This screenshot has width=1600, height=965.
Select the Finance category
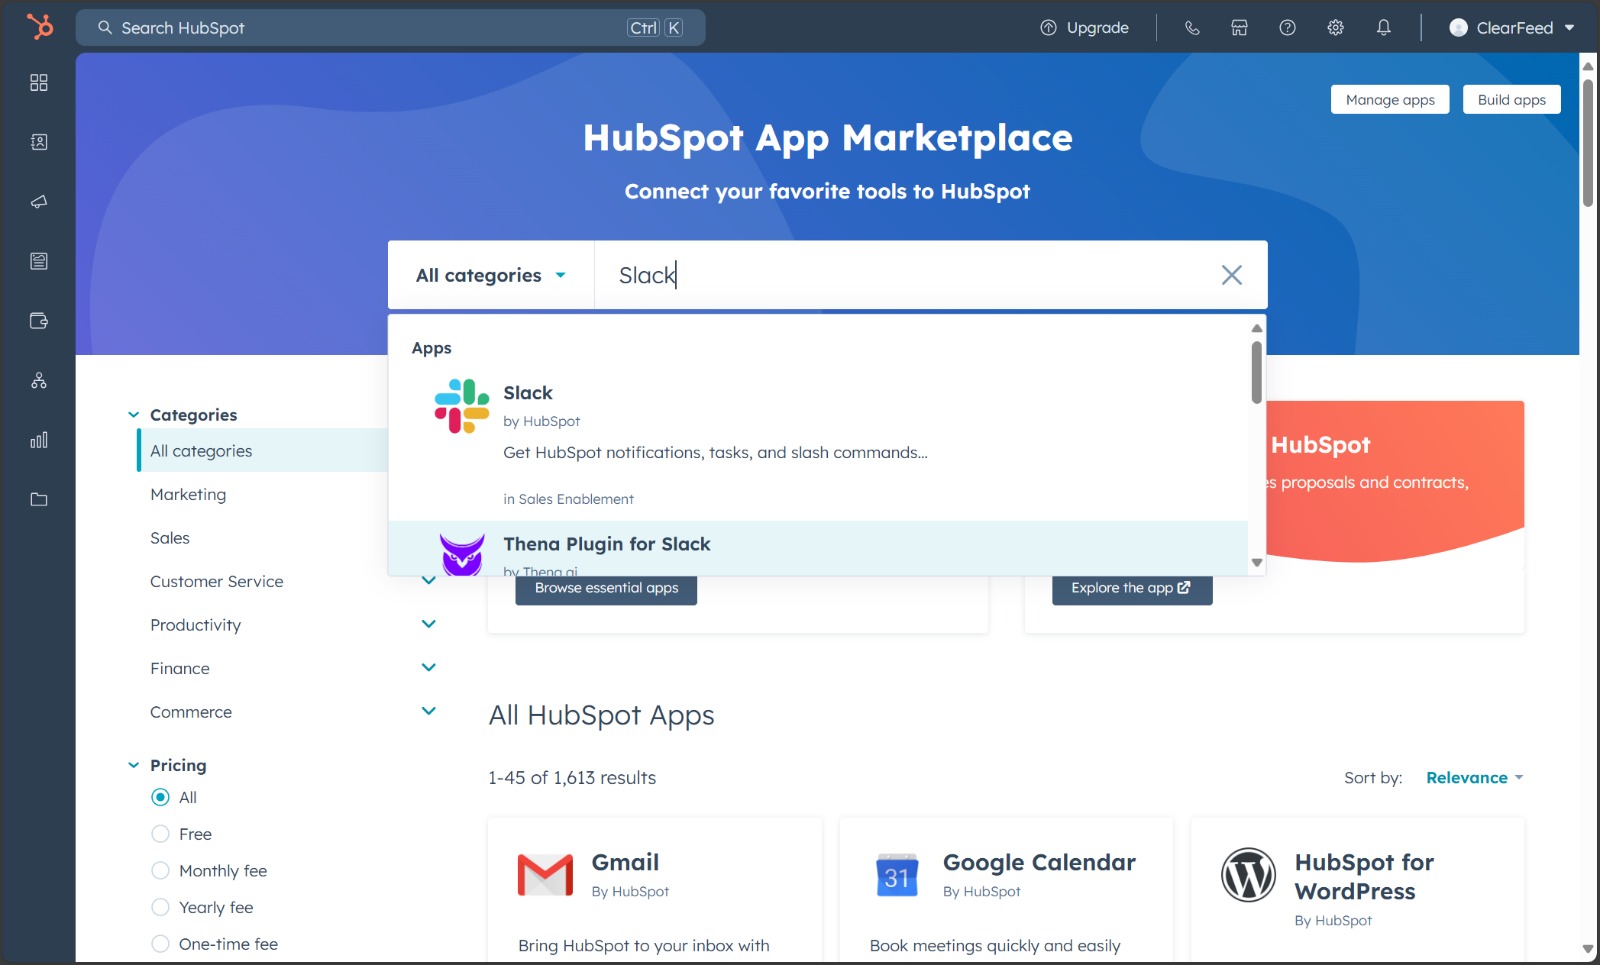click(180, 669)
